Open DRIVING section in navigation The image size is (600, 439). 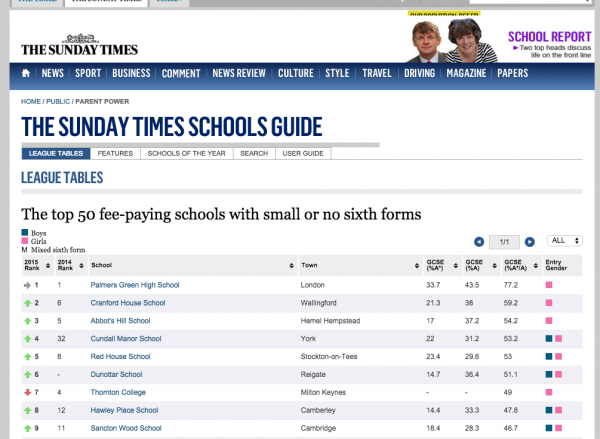419,73
